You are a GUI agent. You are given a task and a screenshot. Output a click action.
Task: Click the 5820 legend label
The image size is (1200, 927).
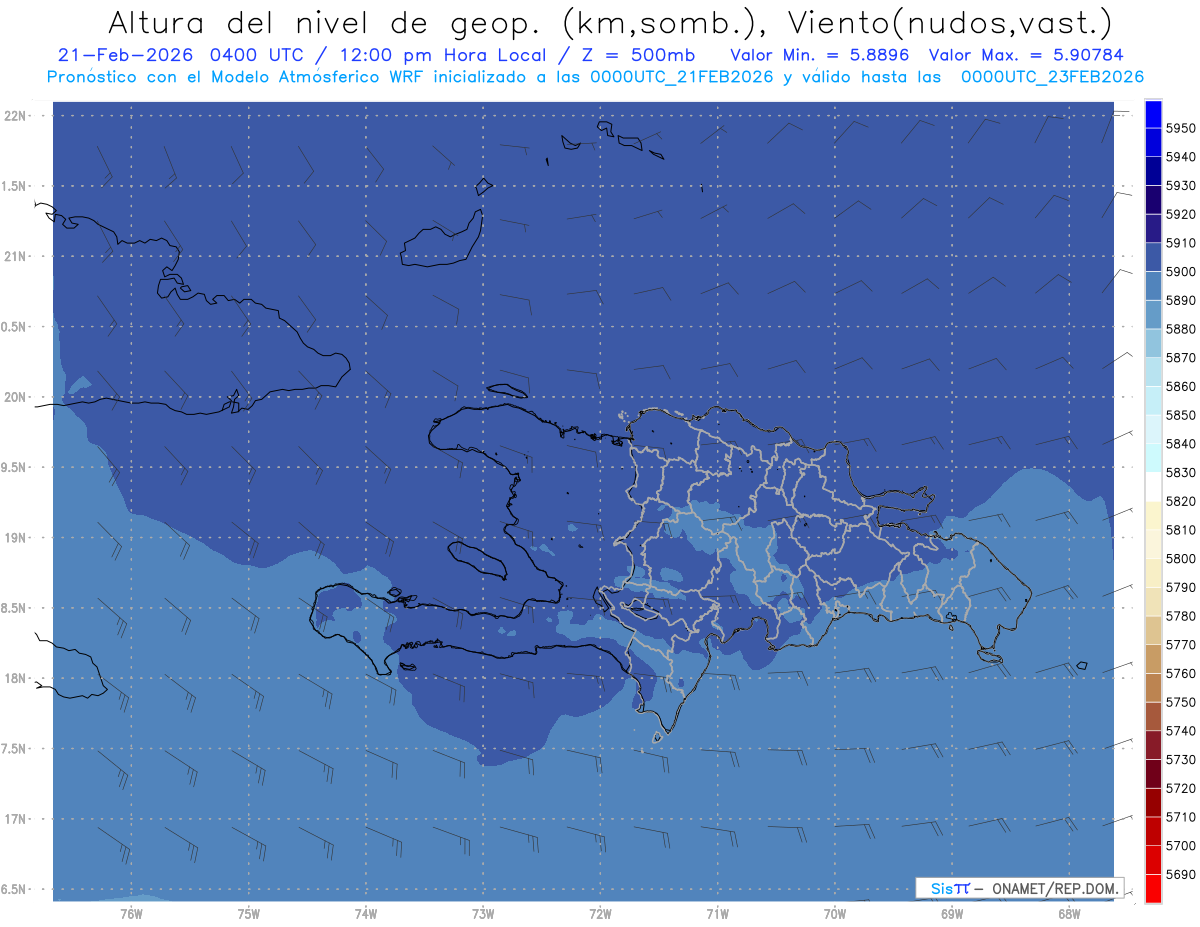pos(1181,501)
